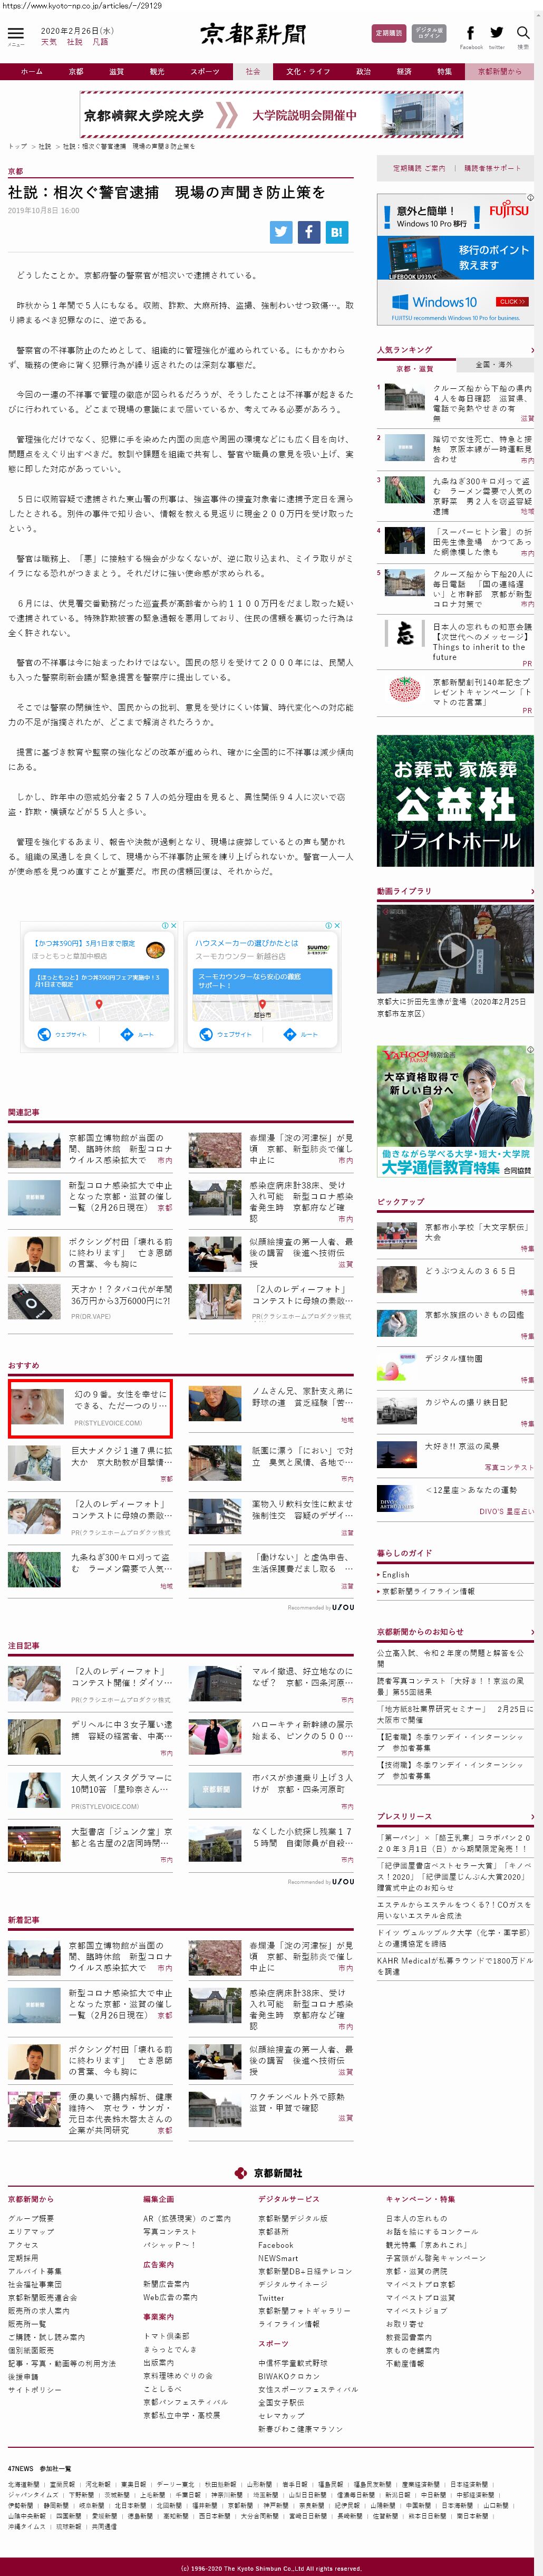Share article with Facebook share button
This screenshot has height=2576, width=543.
tap(309, 231)
